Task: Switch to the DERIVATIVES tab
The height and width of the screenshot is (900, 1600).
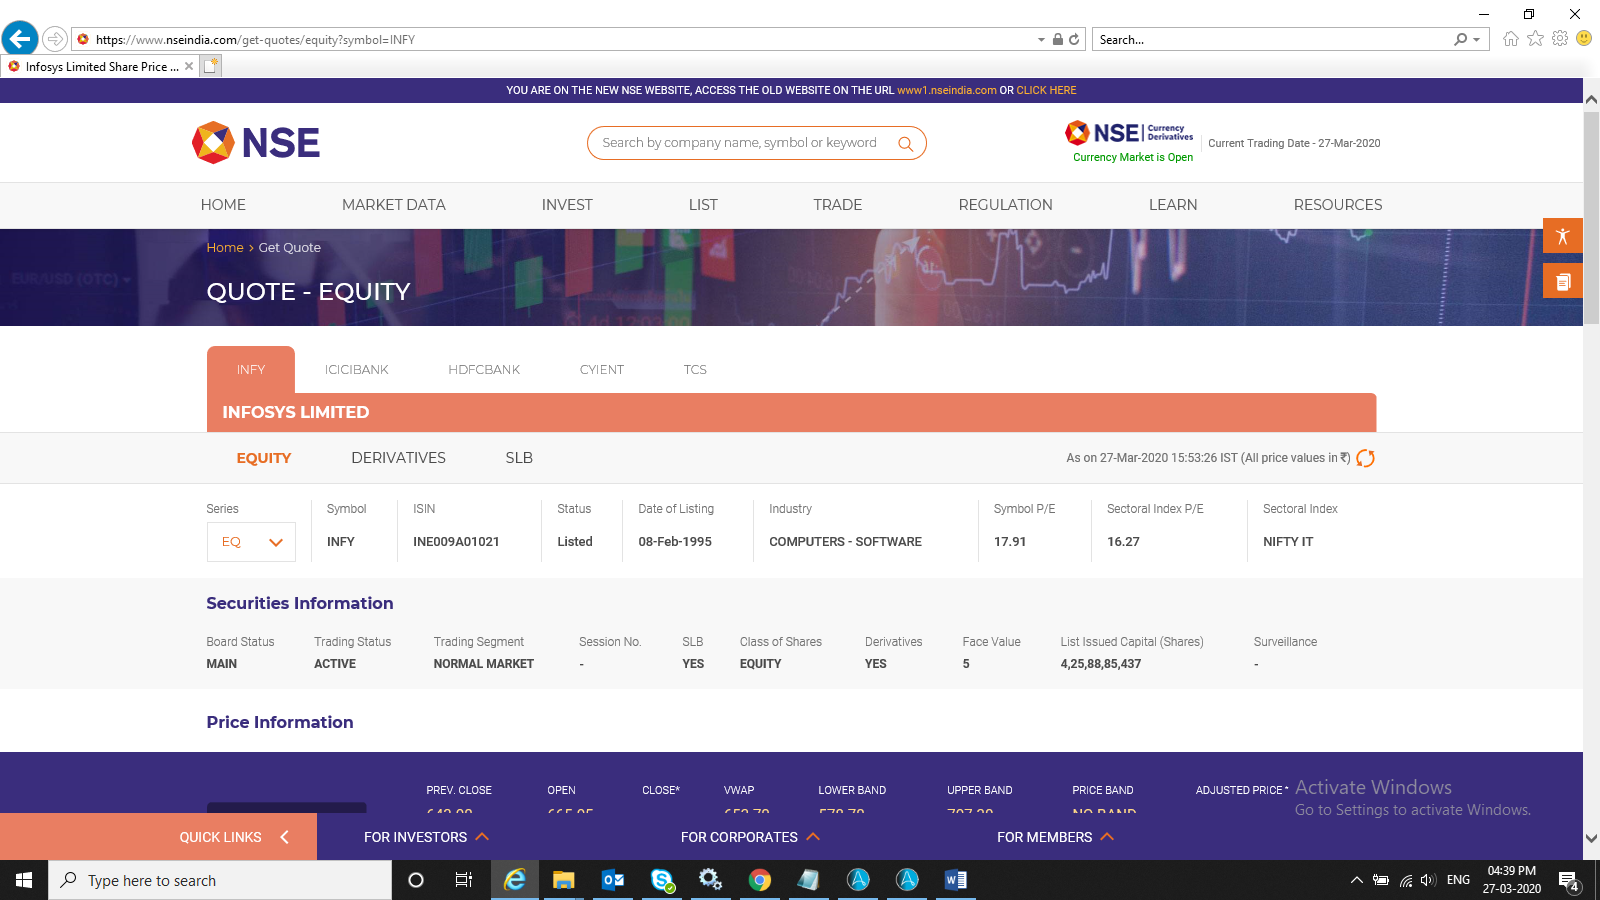Action: (x=399, y=458)
